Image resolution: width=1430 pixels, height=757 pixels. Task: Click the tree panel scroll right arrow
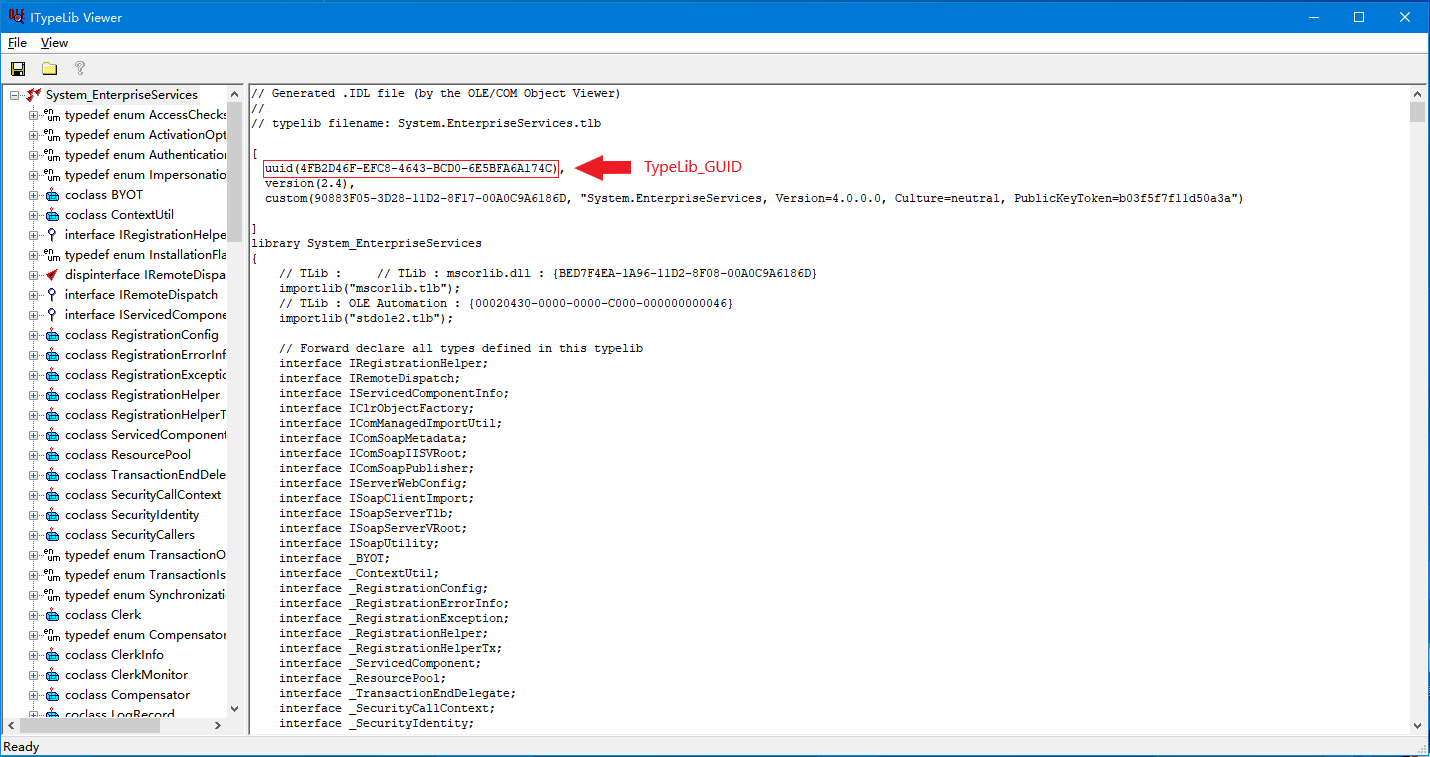219,727
